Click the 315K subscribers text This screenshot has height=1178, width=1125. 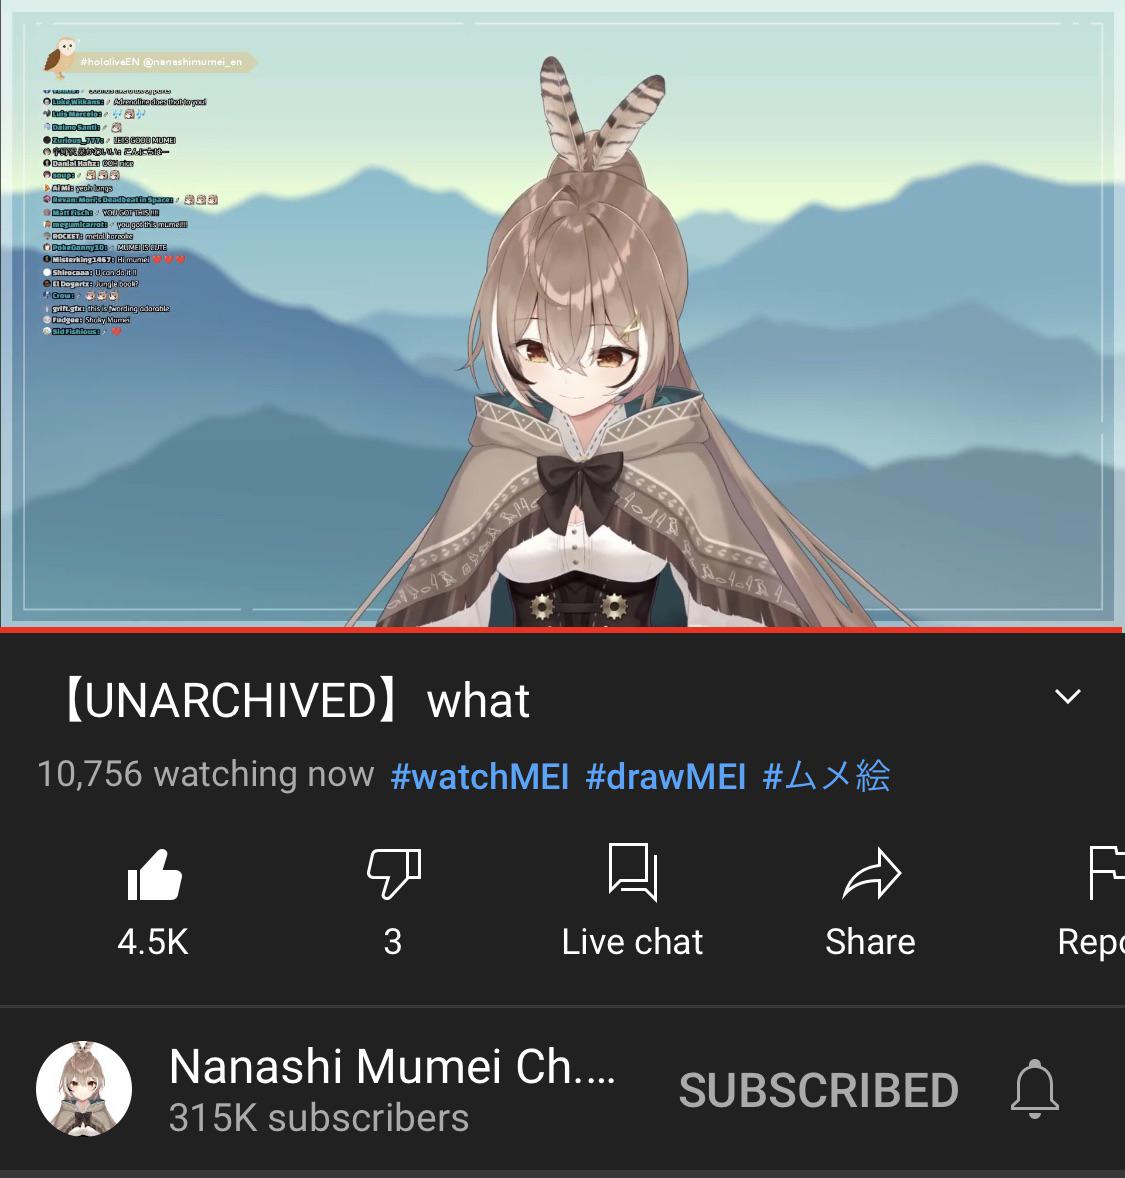click(319, 1118)
